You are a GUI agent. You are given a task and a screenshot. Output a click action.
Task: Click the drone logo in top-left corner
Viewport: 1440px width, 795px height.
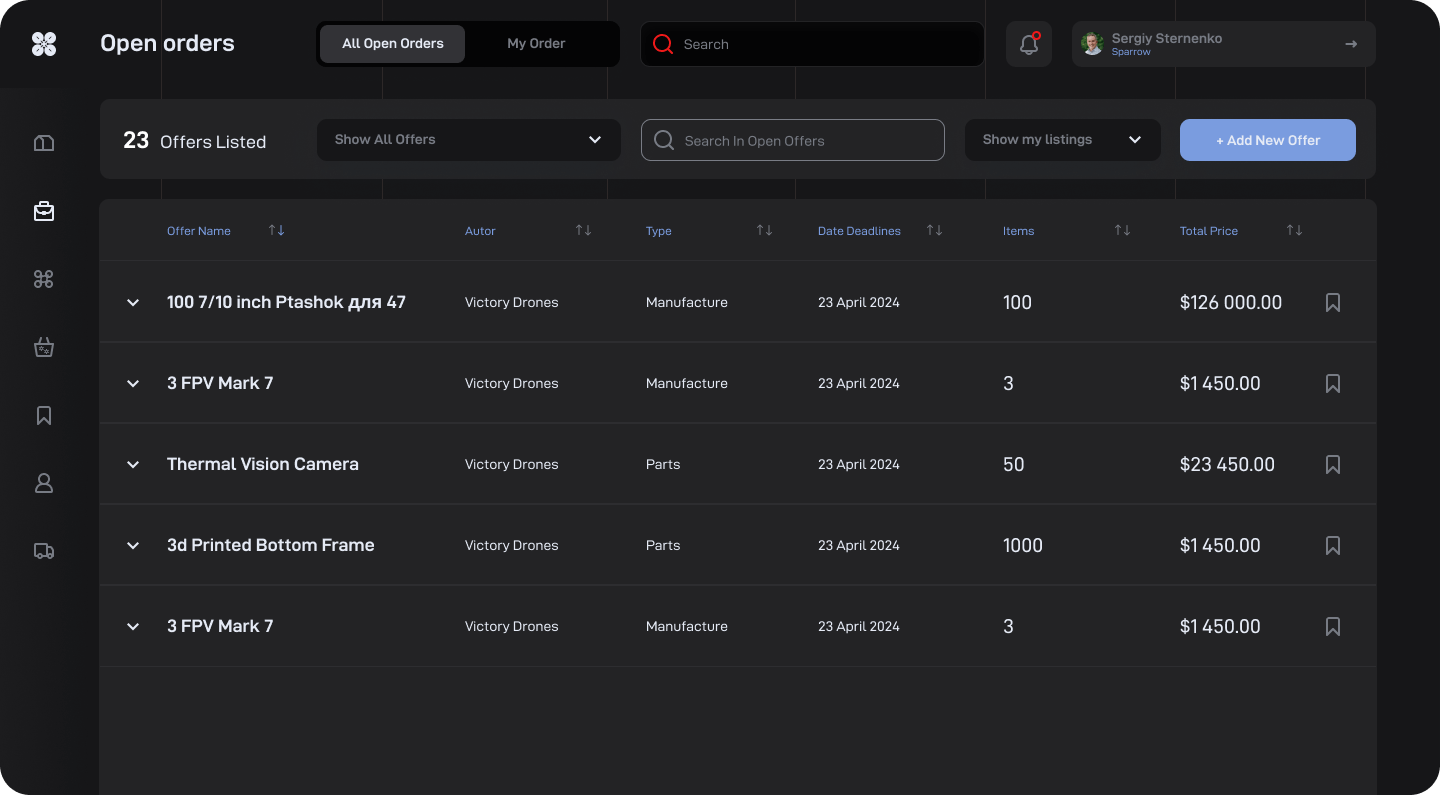44,44
